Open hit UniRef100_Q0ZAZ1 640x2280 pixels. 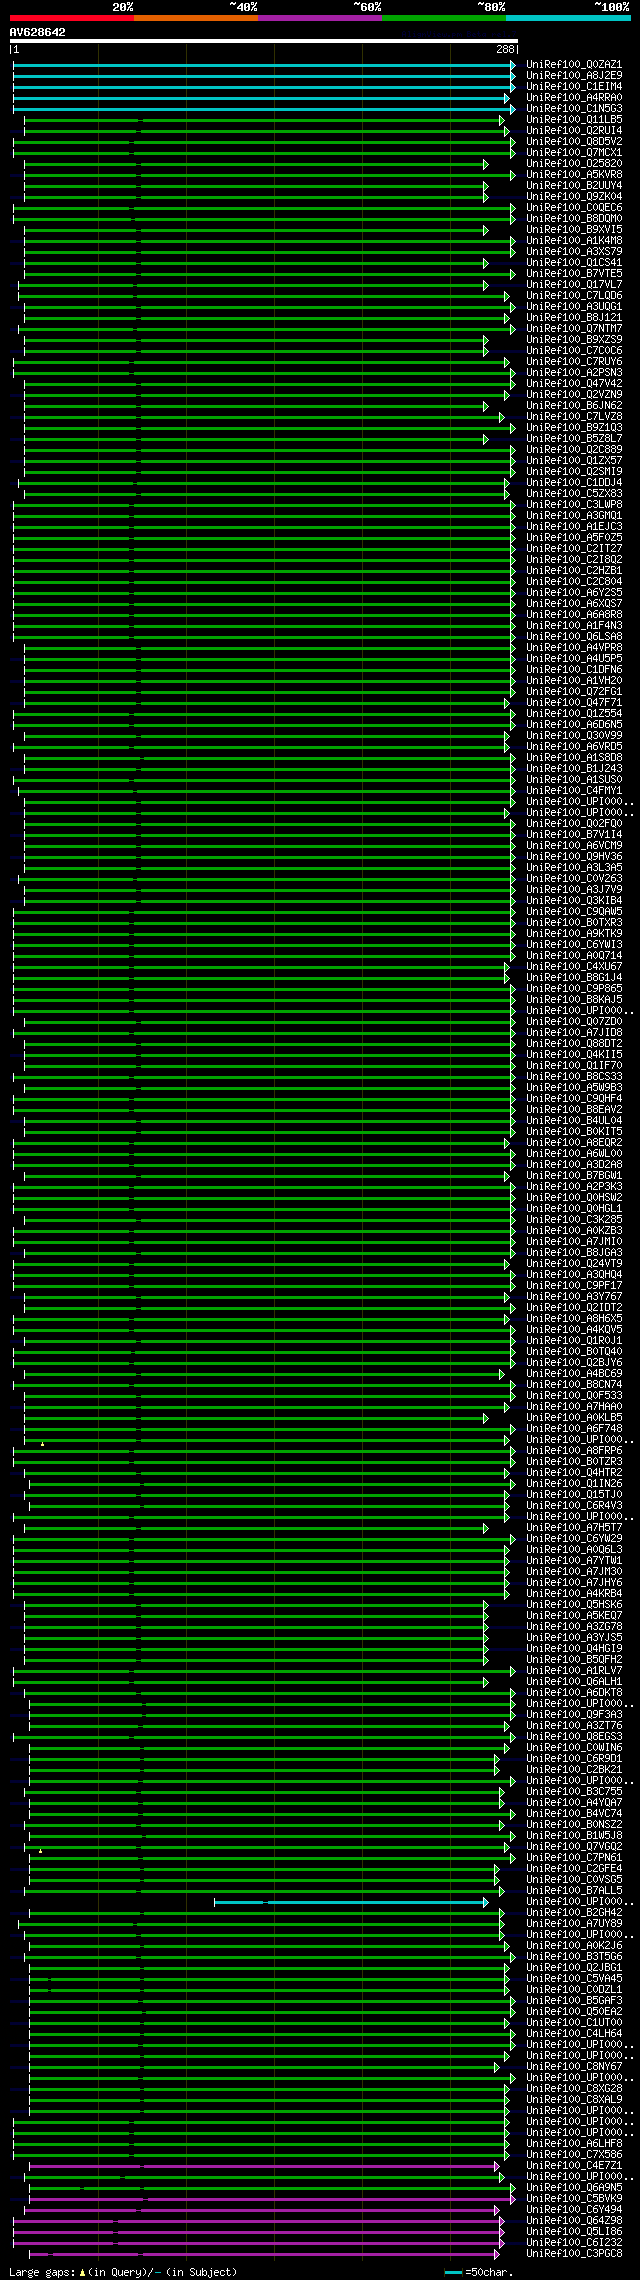point(574,65)
